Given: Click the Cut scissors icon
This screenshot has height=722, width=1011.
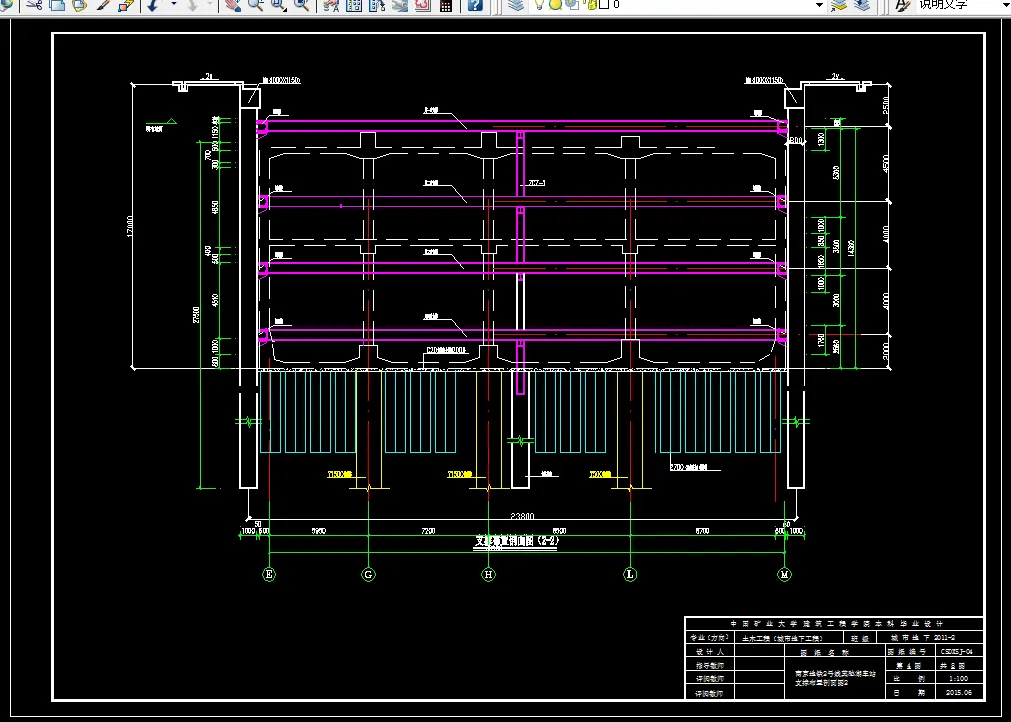Looking at the screenshot, I should click(x=35, y=5).
